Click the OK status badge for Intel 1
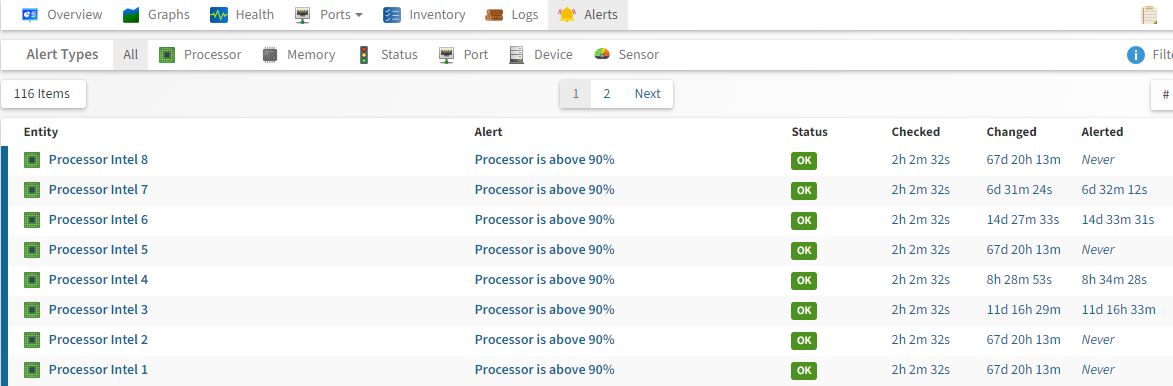 pos(803,370)
